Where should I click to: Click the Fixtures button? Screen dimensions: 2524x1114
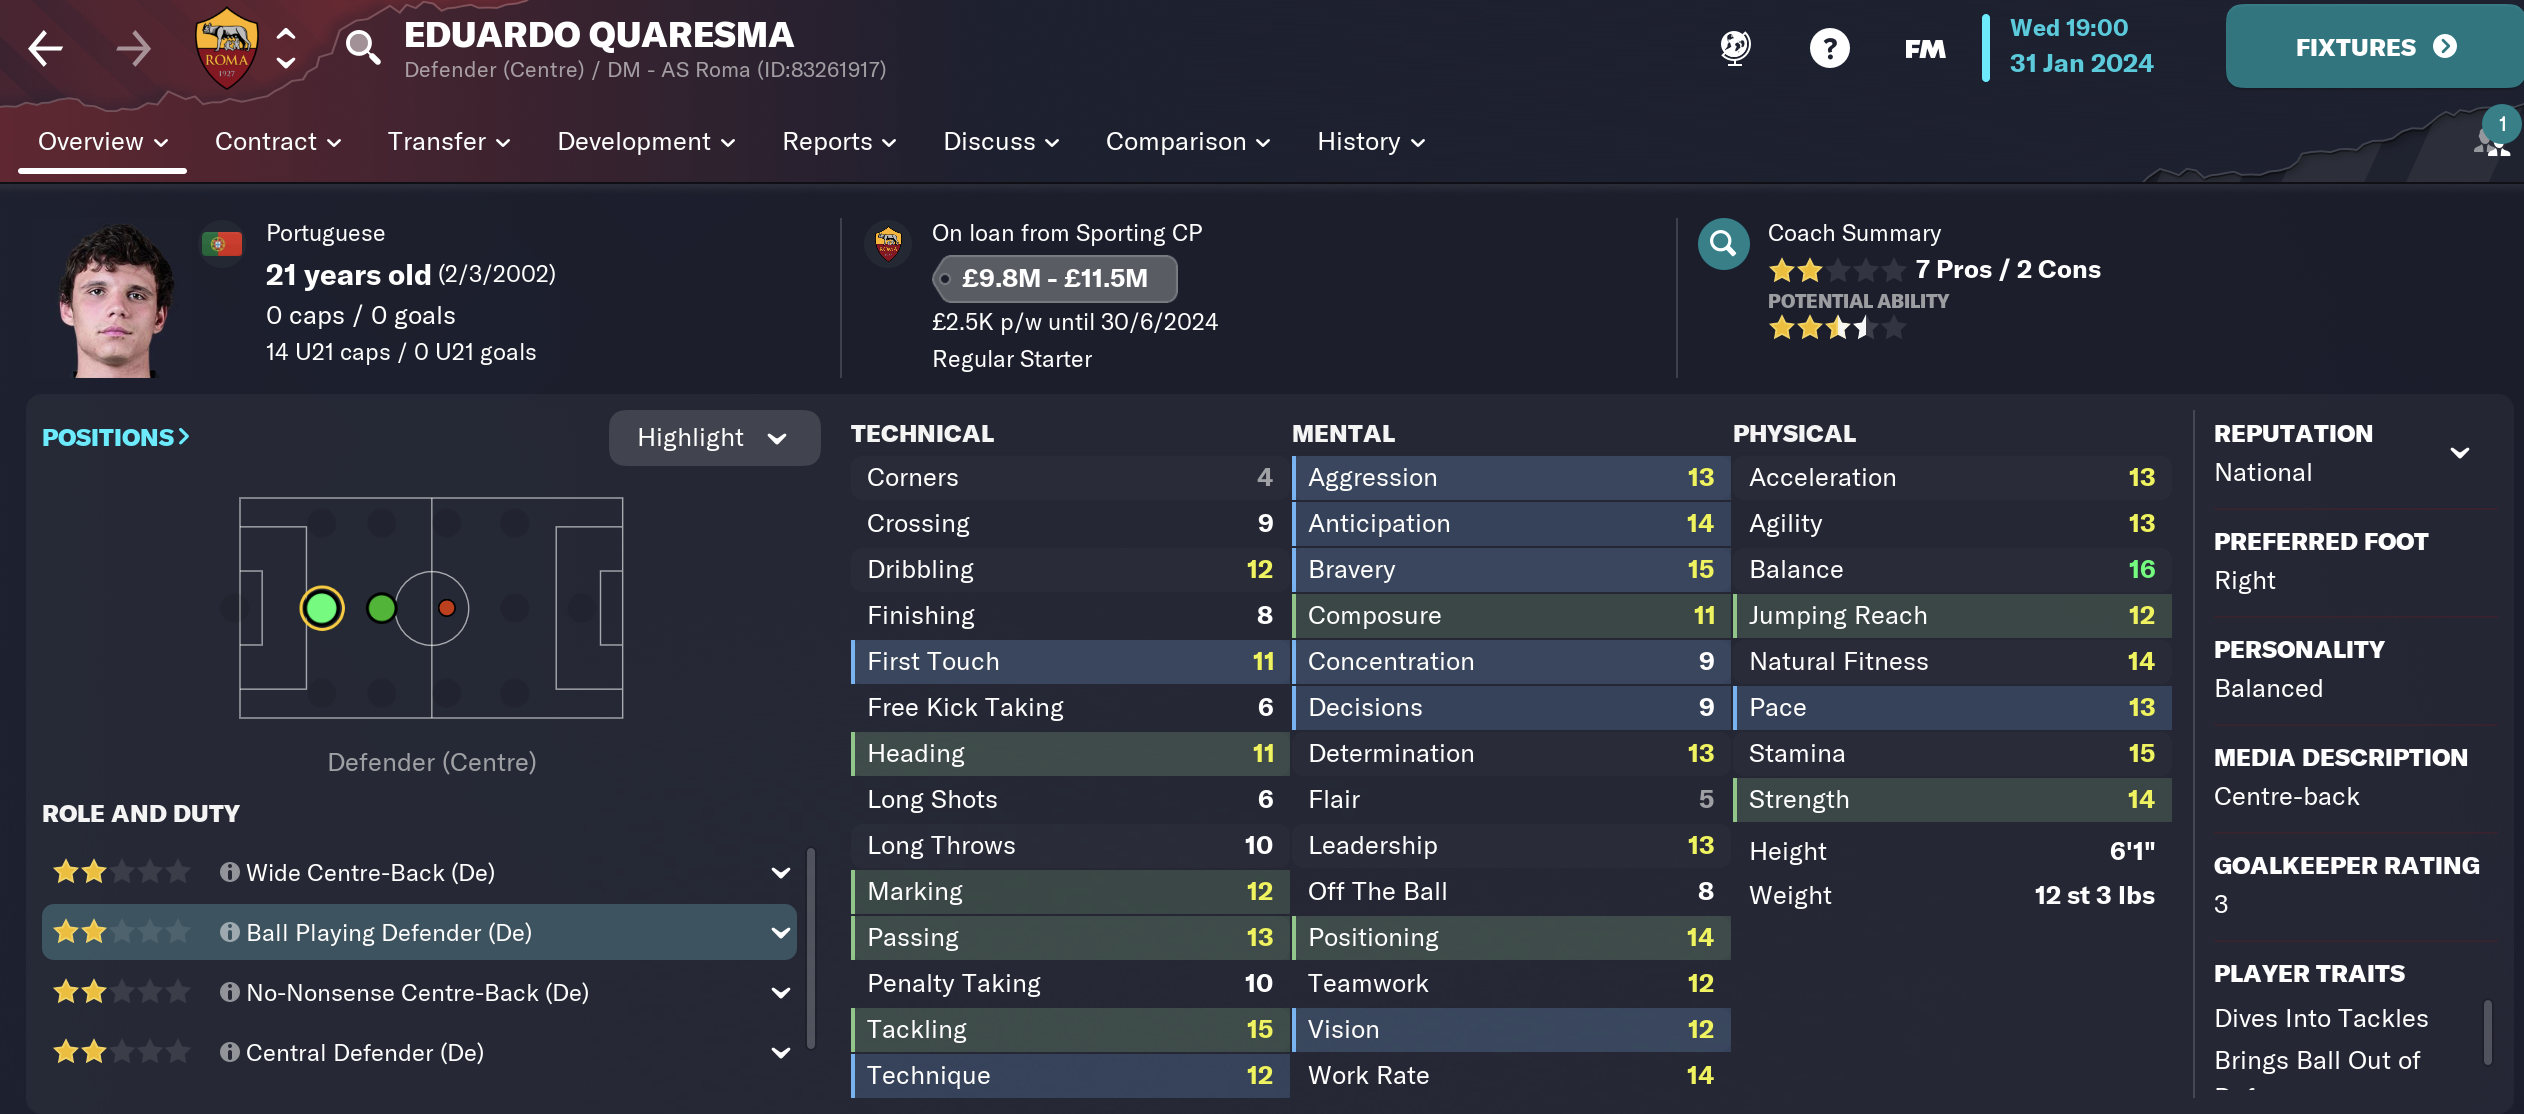pyautogui.click(x=2374, y=47)
